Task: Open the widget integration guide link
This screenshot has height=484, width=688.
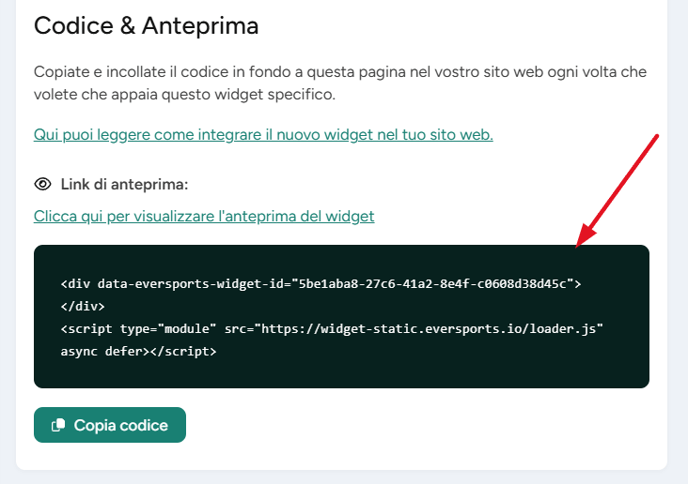Action: click(x=263, y=135)
